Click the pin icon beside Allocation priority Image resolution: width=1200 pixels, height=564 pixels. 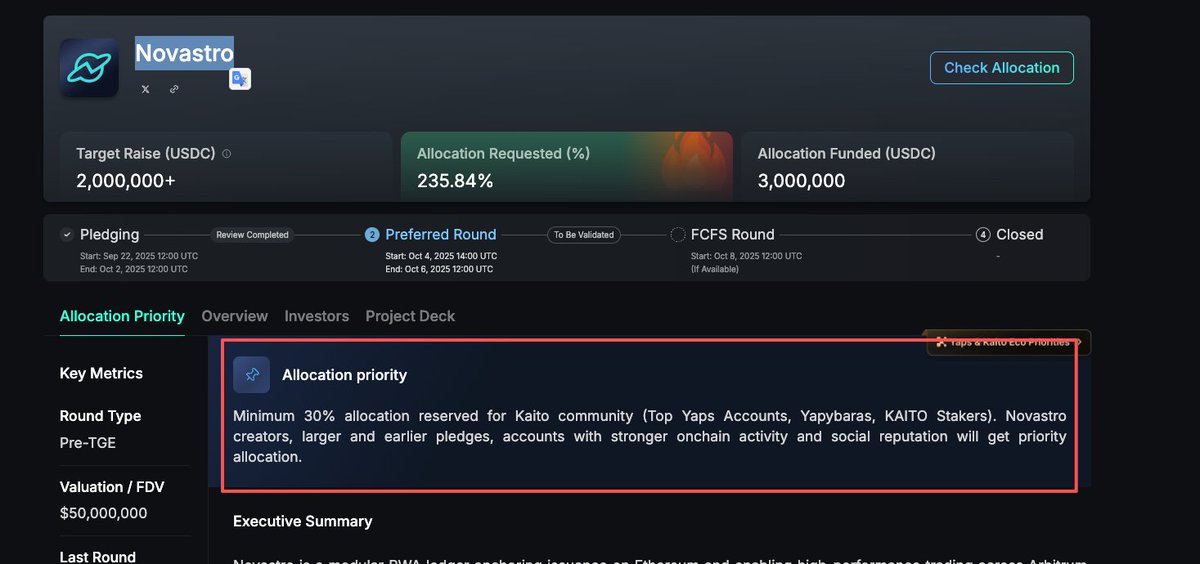(251, 375)
